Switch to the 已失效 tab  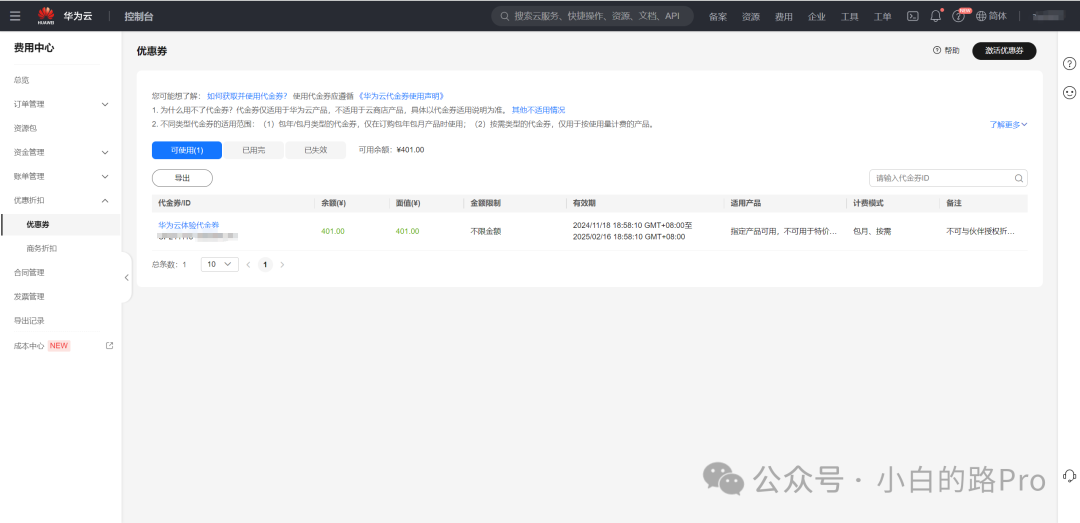315,150
